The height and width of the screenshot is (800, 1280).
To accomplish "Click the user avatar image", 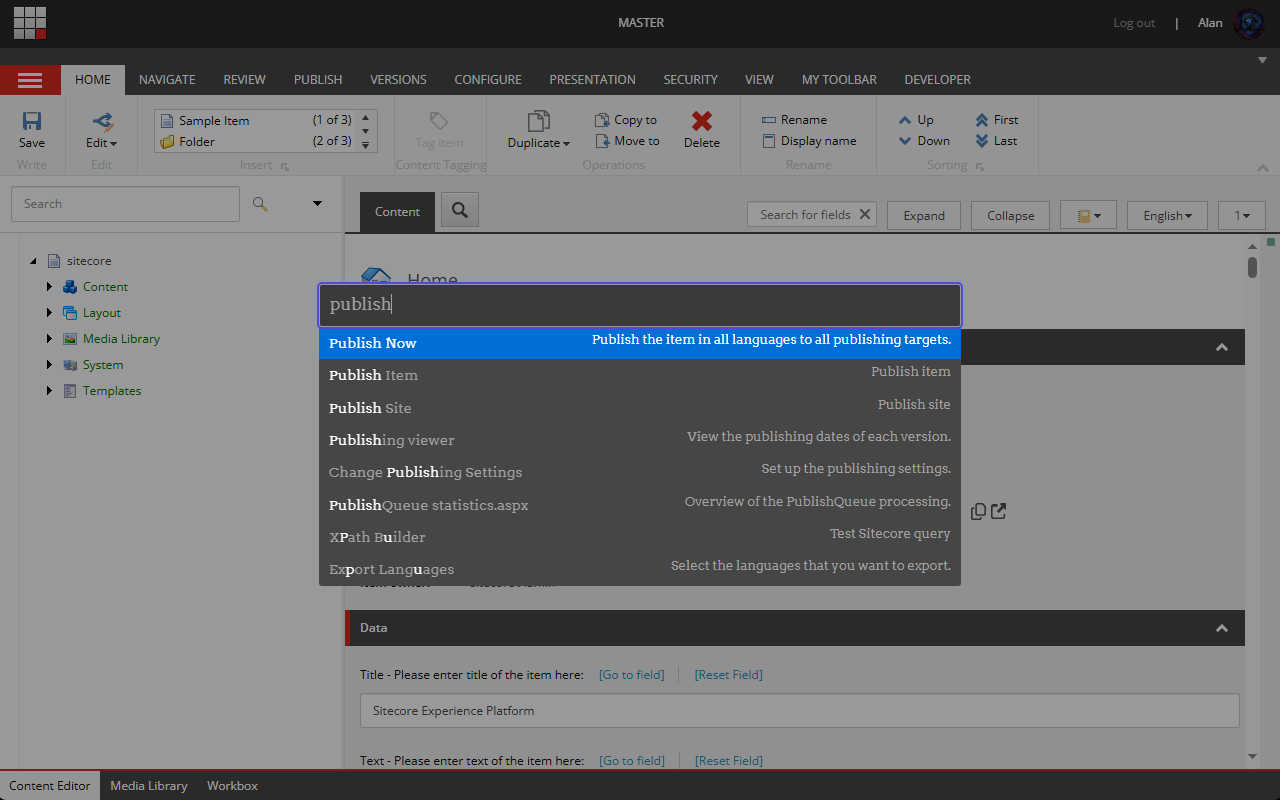I will point(1249,23).
